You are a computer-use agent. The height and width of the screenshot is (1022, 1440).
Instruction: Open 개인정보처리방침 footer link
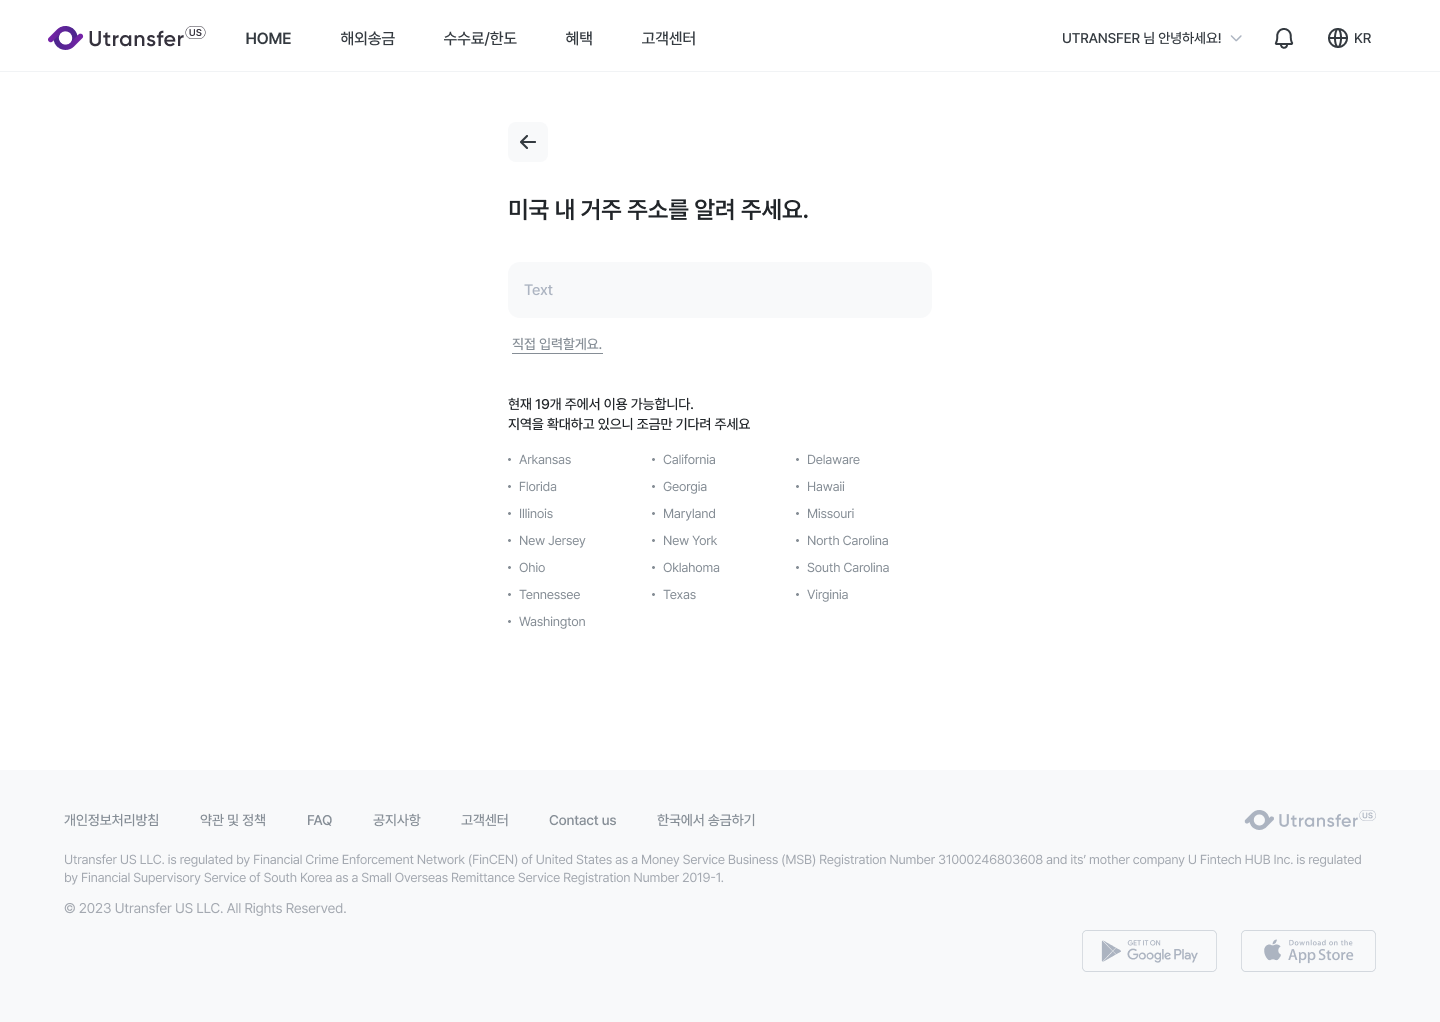click(111, 820)
